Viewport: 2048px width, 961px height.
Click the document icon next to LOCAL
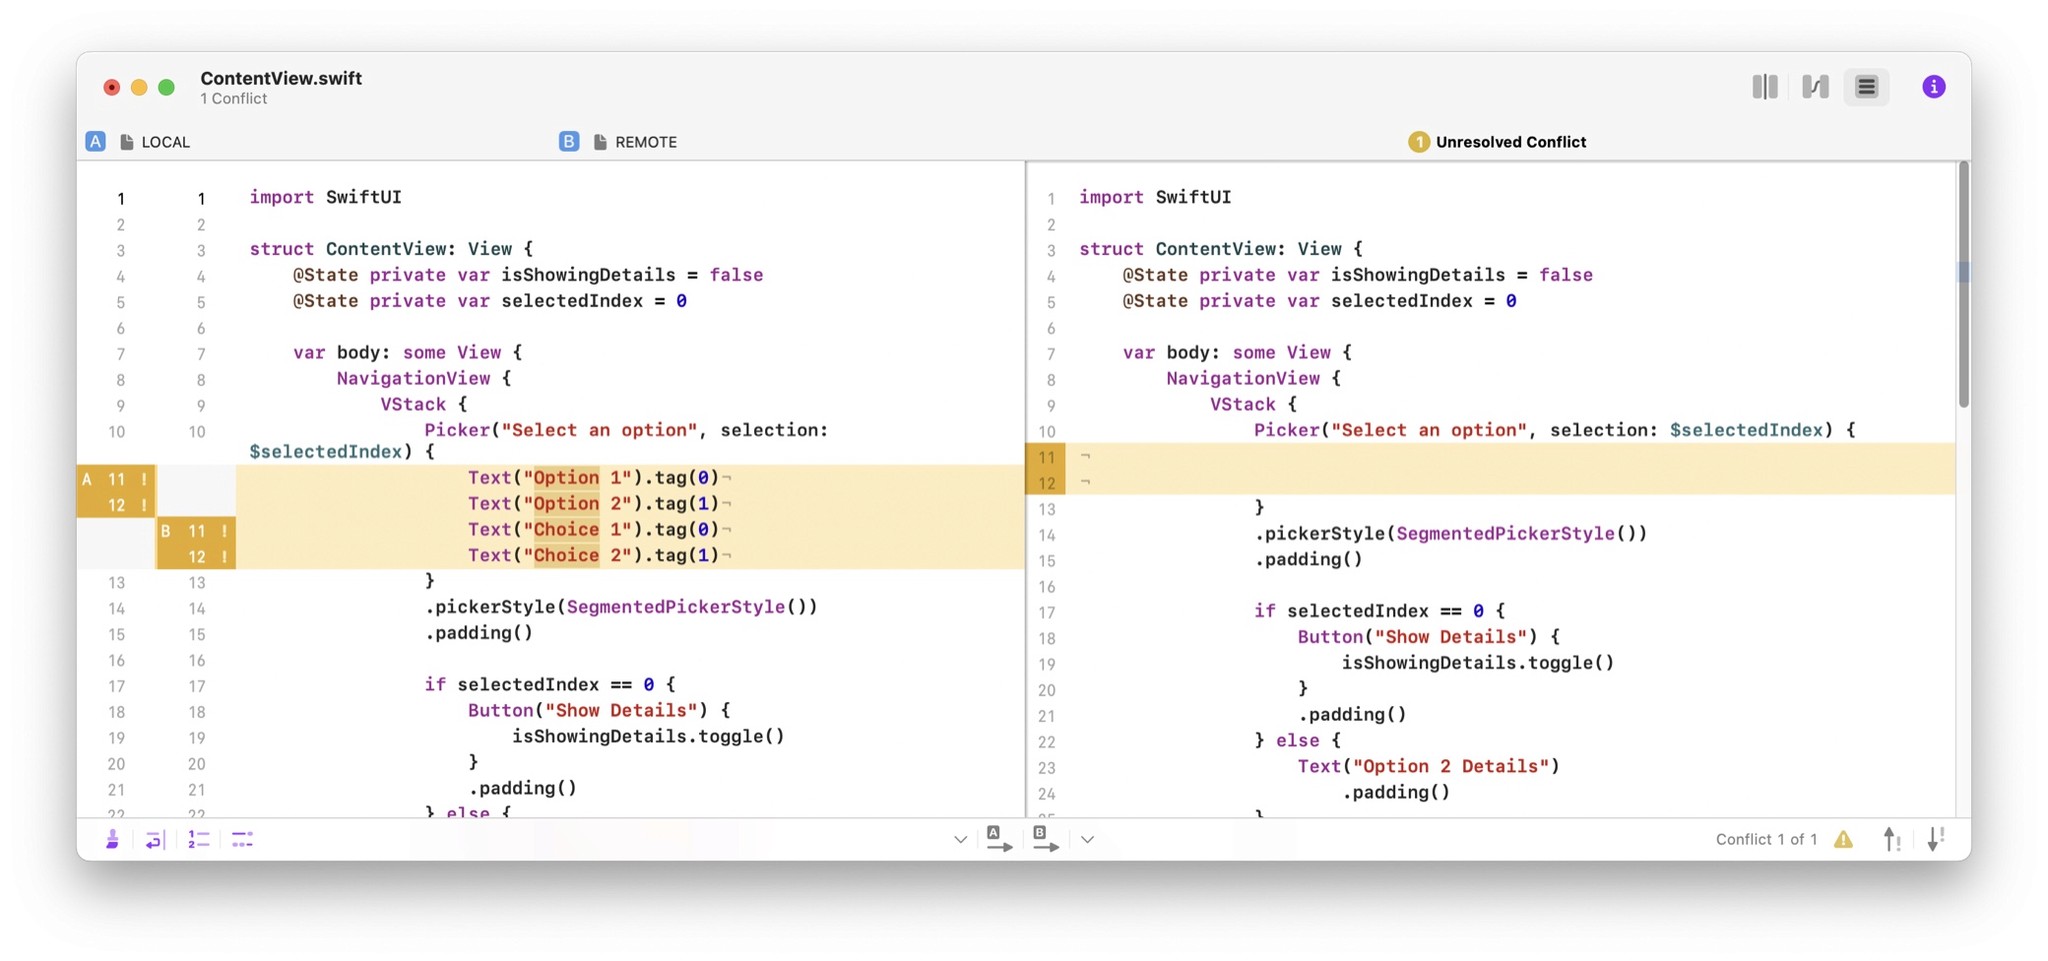click(127, 142)
